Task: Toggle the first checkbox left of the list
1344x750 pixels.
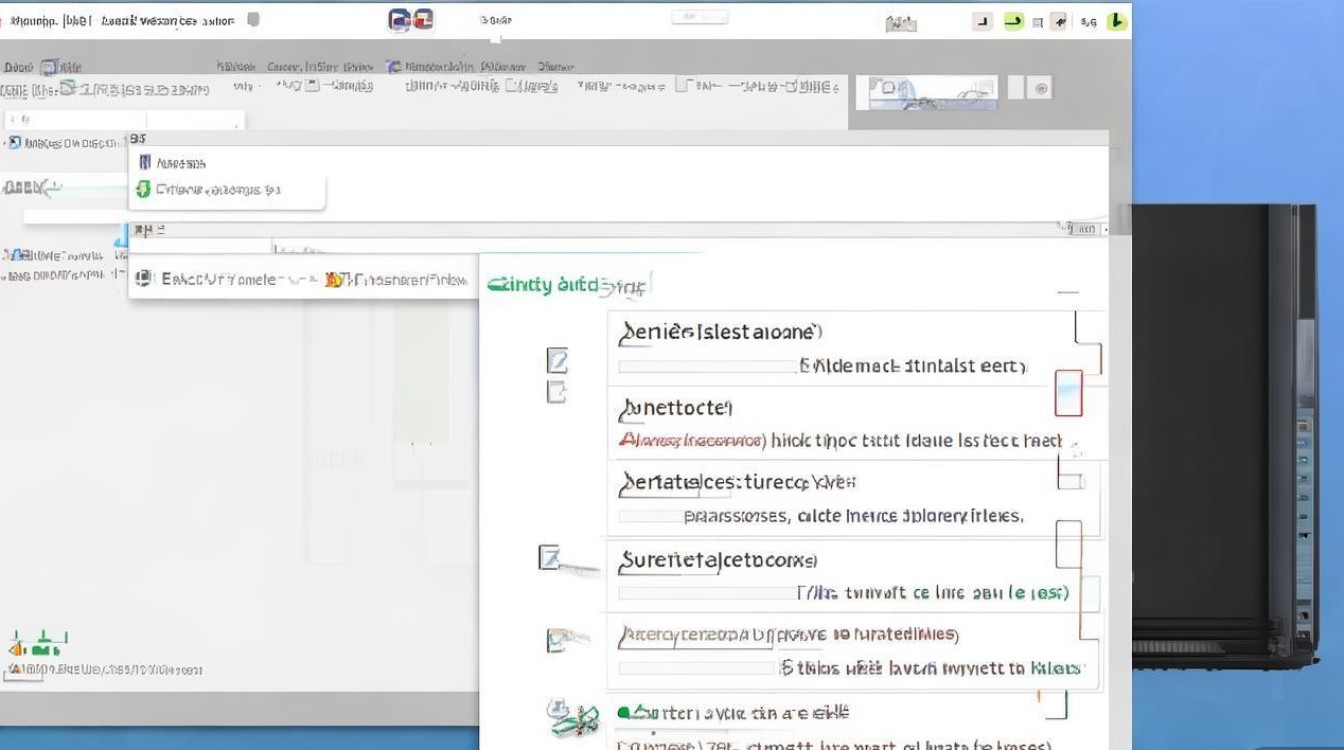Action: click(x=557, y=360)
